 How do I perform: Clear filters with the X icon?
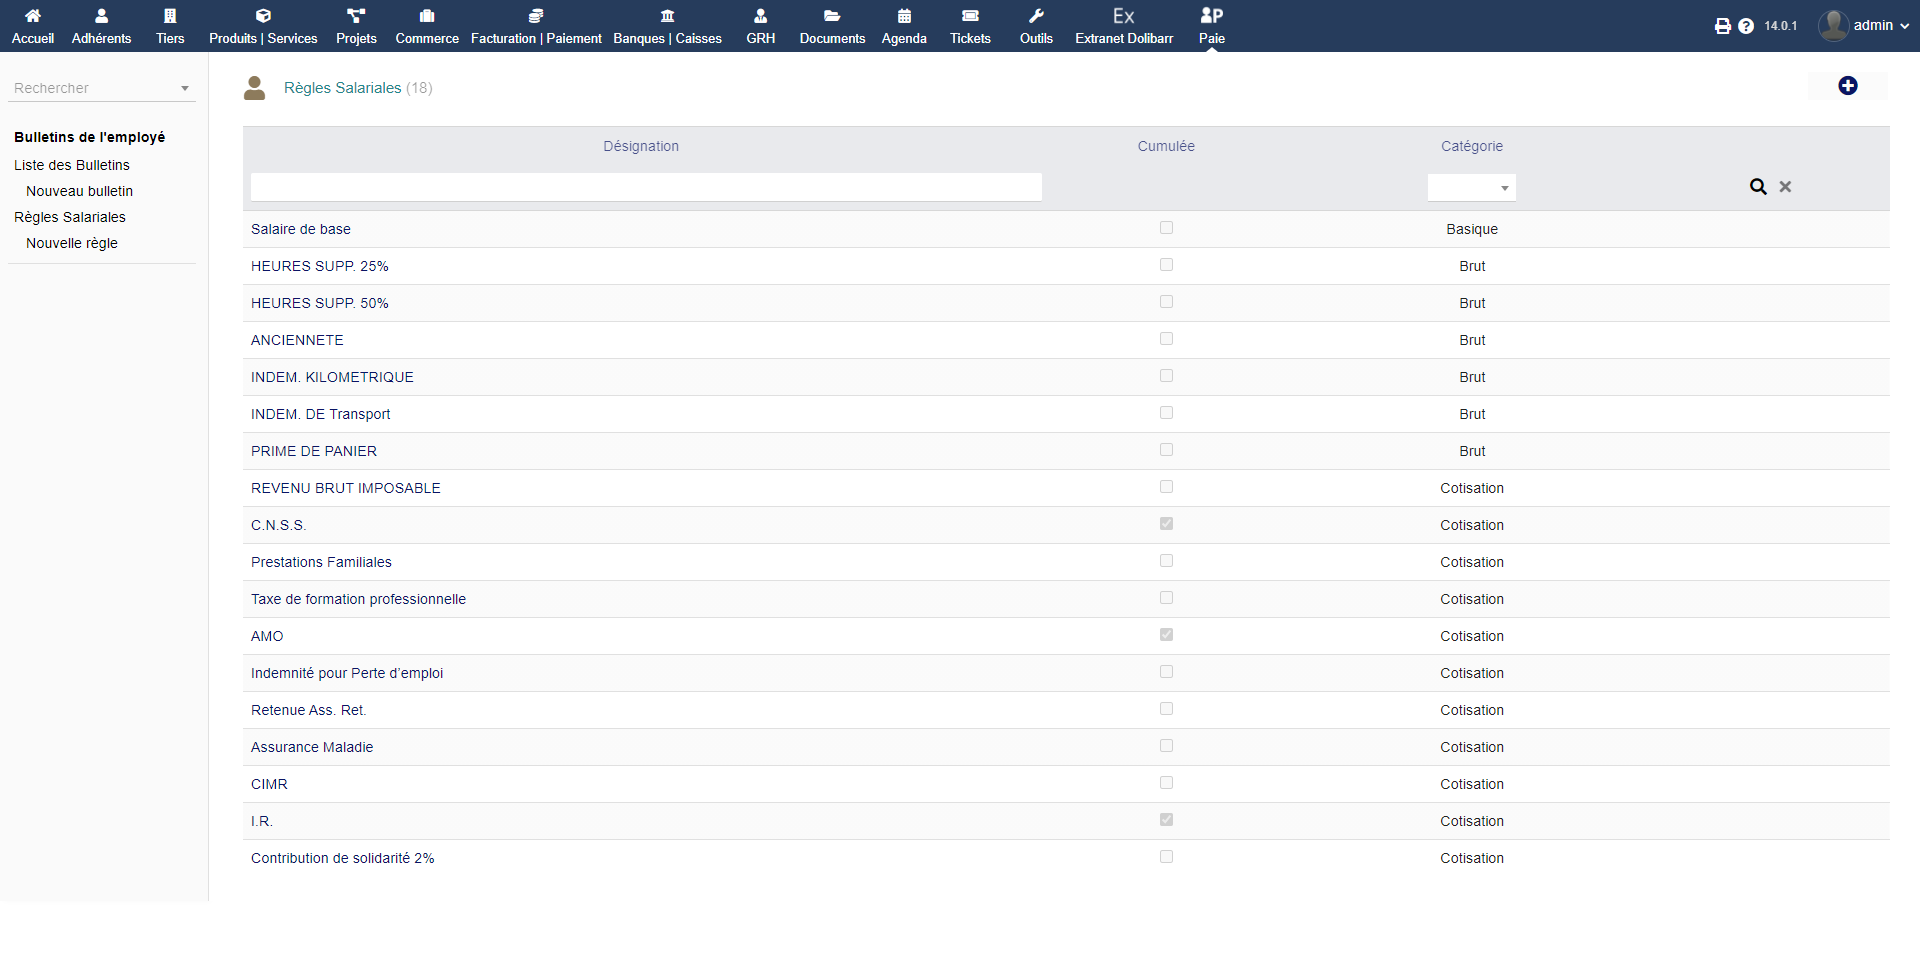[1785, 187]
